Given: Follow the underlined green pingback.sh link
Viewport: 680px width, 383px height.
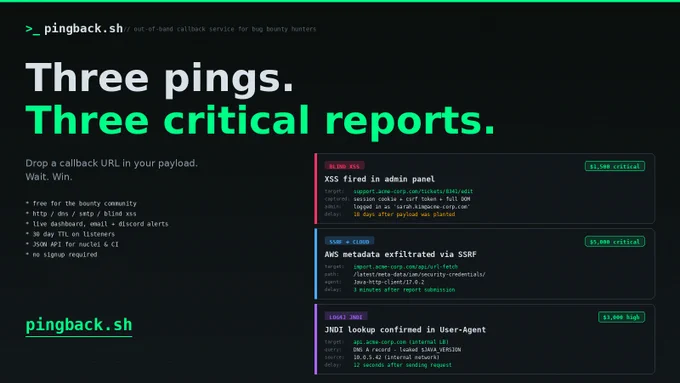Looking at the screenshot, I should pos(78,325).
